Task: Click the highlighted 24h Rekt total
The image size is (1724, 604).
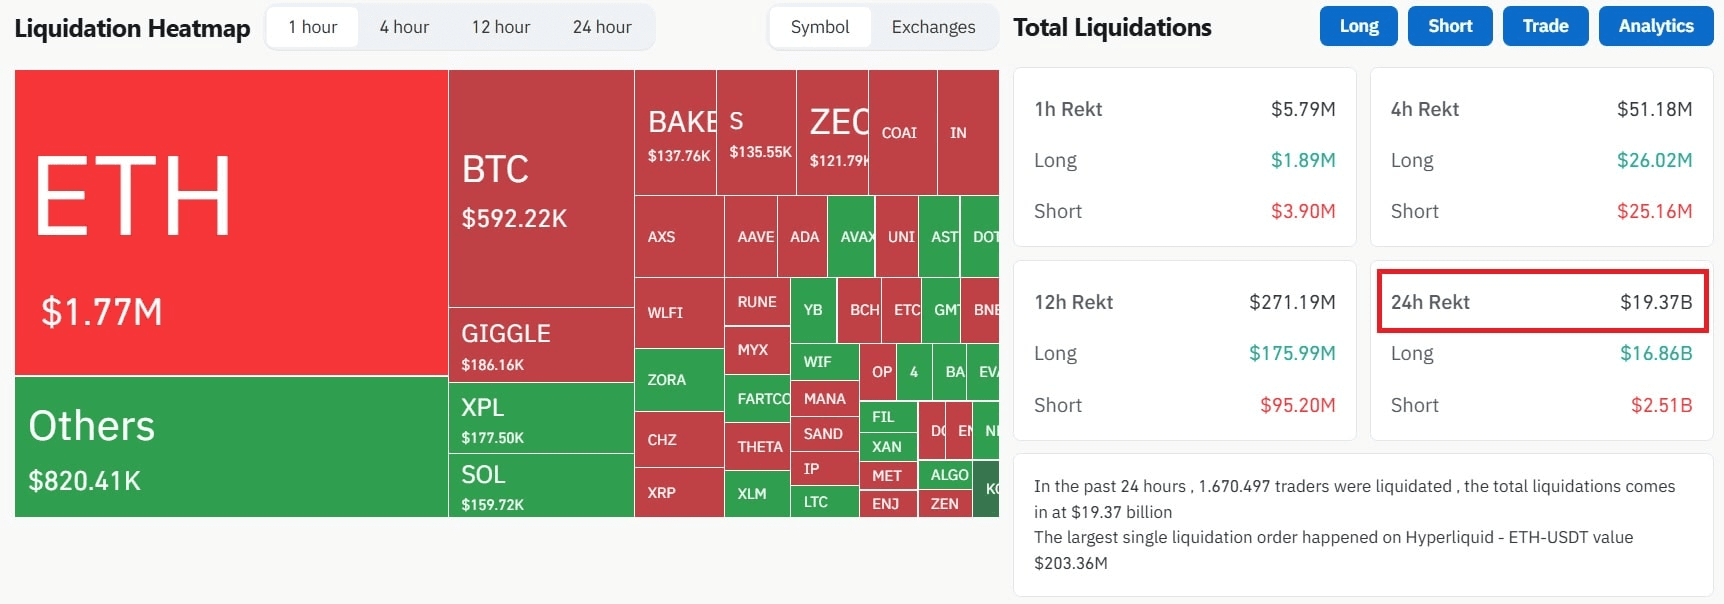Action: click(x=1541, y=302)
